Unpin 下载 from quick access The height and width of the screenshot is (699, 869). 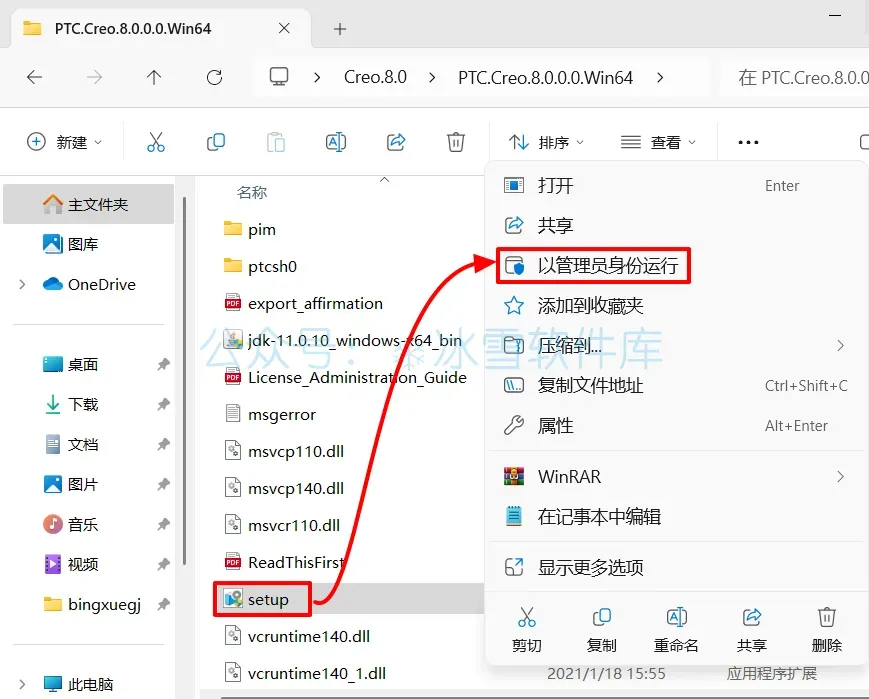pos(163,404)
